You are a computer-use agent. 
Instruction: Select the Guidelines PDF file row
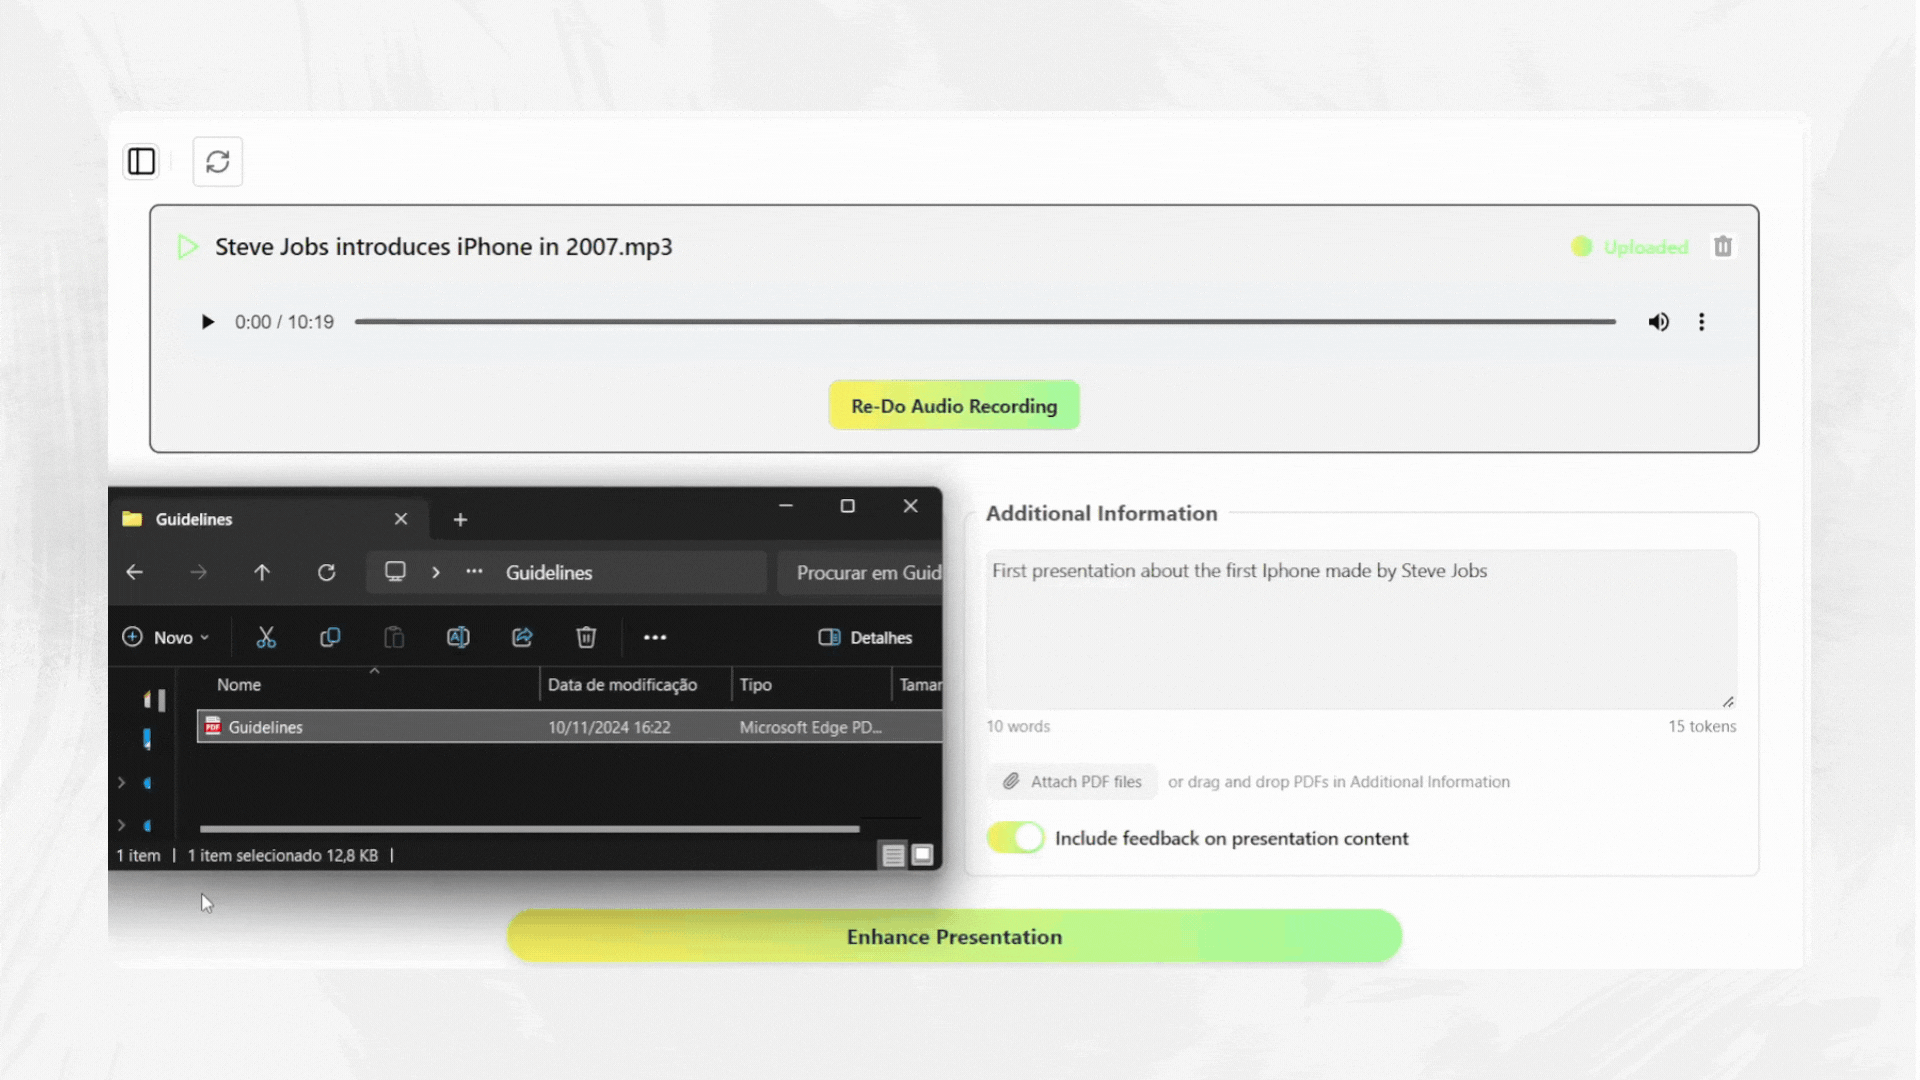pyautogui.click(x=570, y=727)
